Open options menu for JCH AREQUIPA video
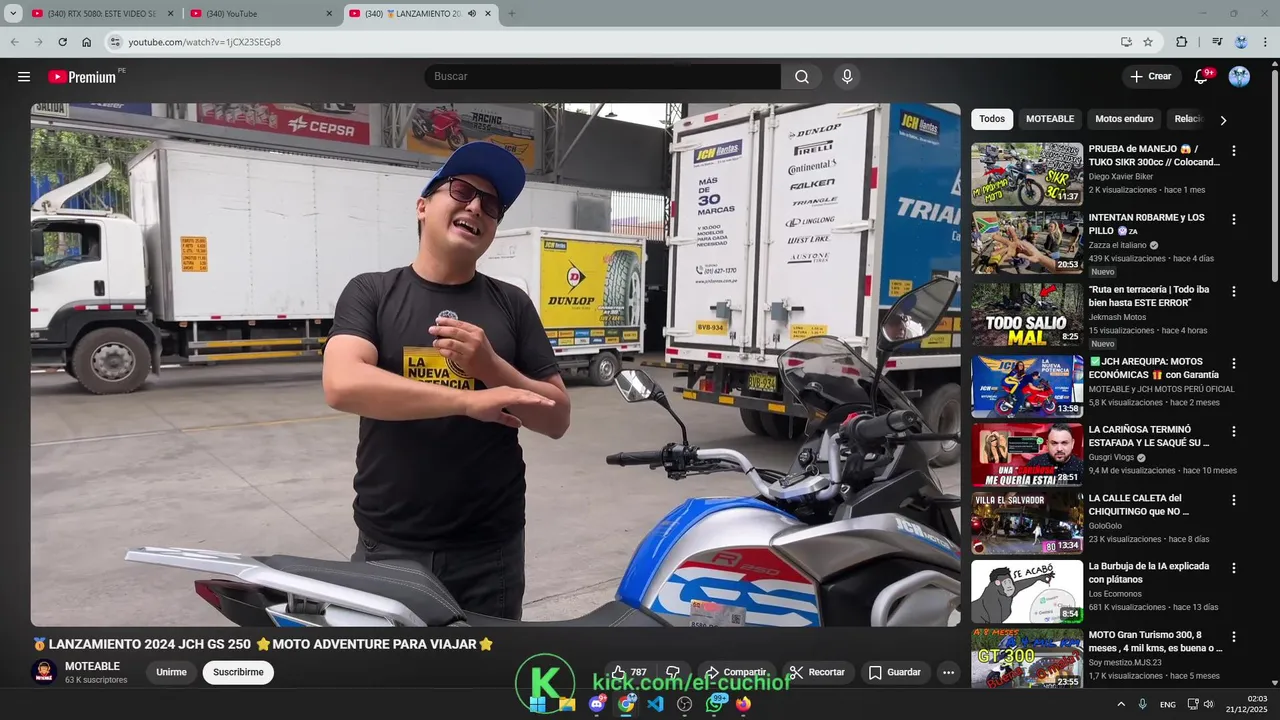The height and width of the screenshot is (720, 1280). coord(1233,364)
